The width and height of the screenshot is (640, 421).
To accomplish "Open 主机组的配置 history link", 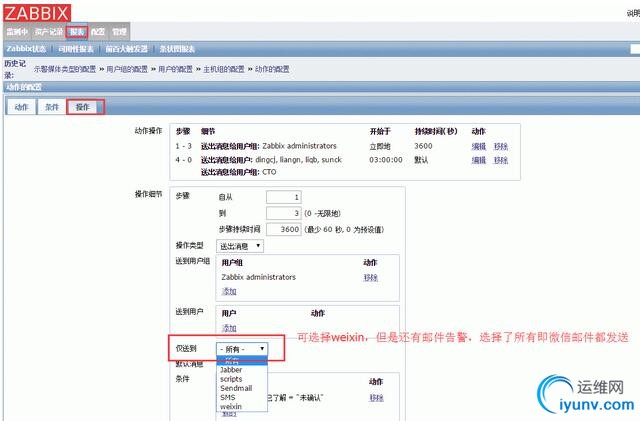I will click(224, 69).
